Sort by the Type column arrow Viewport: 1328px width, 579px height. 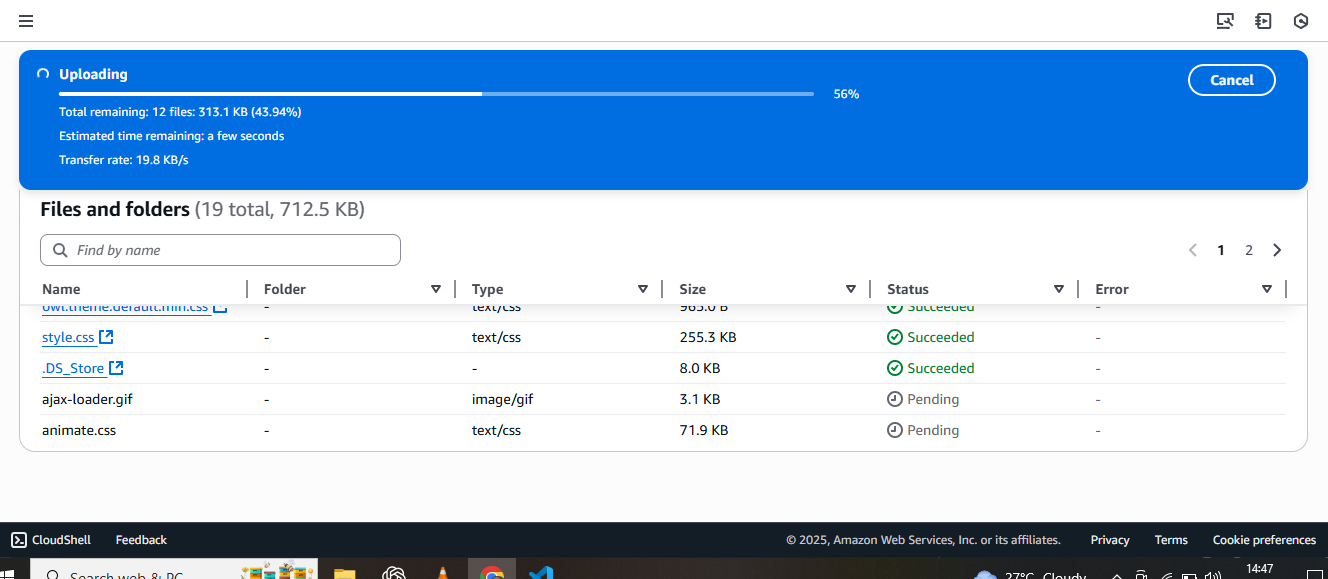(643, 289)
